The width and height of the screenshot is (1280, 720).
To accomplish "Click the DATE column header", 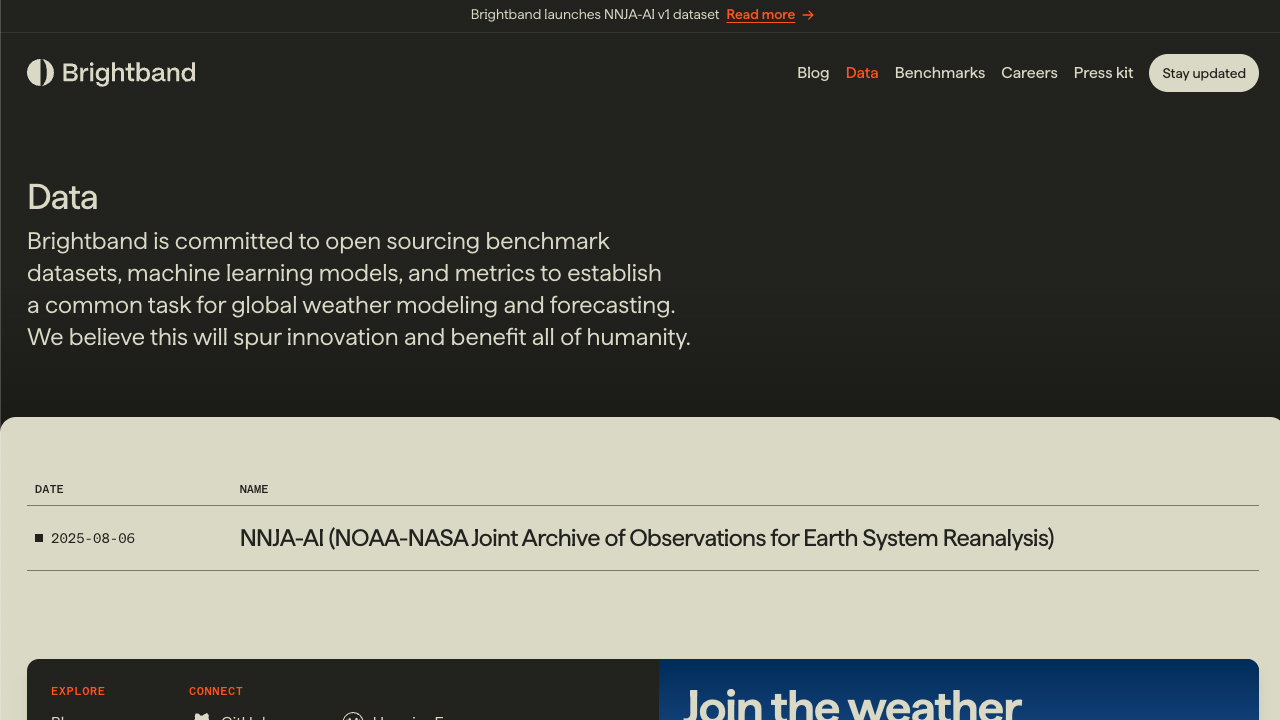I will point(49,489).
